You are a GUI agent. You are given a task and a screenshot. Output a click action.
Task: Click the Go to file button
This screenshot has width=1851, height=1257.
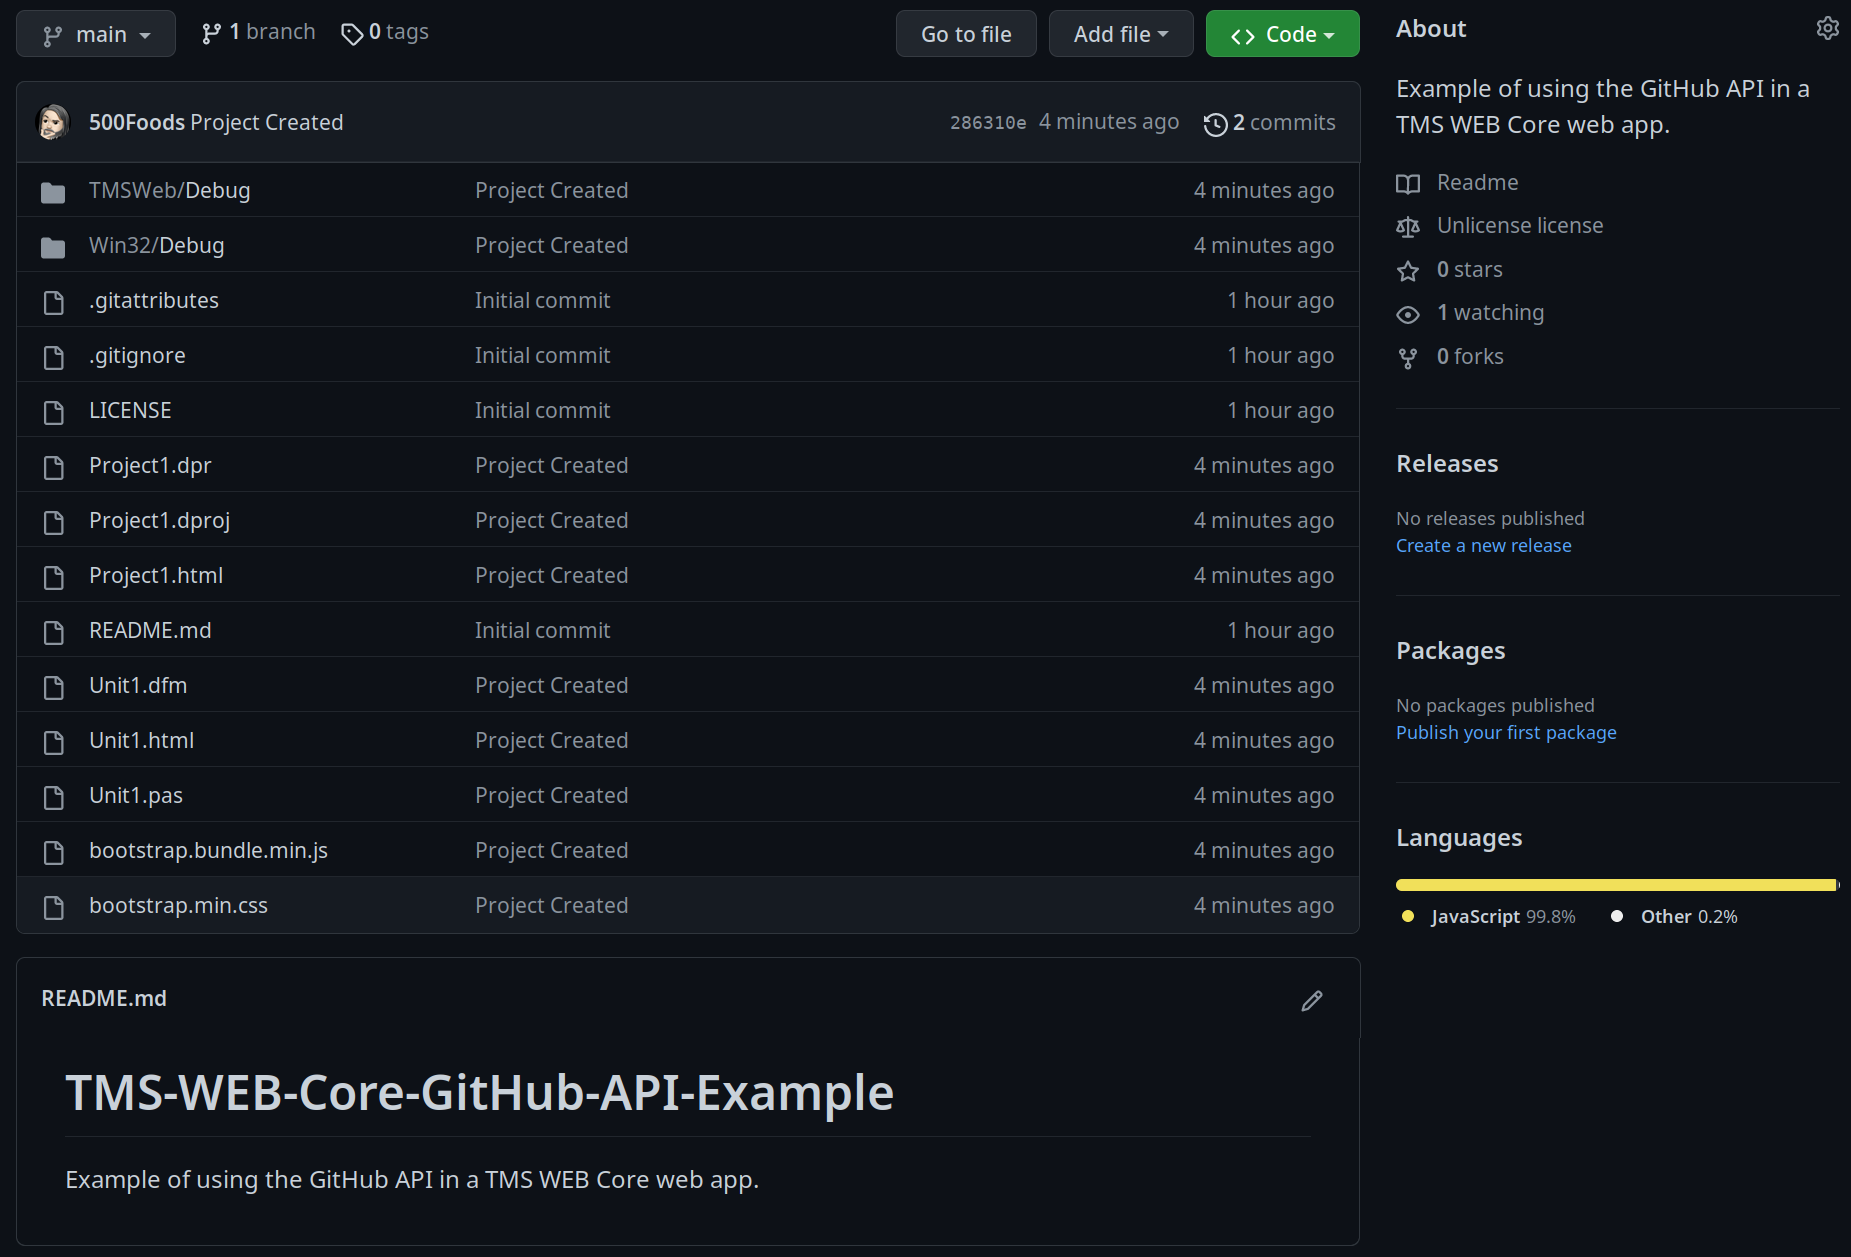pyautogui.click(x=966, y=34)
